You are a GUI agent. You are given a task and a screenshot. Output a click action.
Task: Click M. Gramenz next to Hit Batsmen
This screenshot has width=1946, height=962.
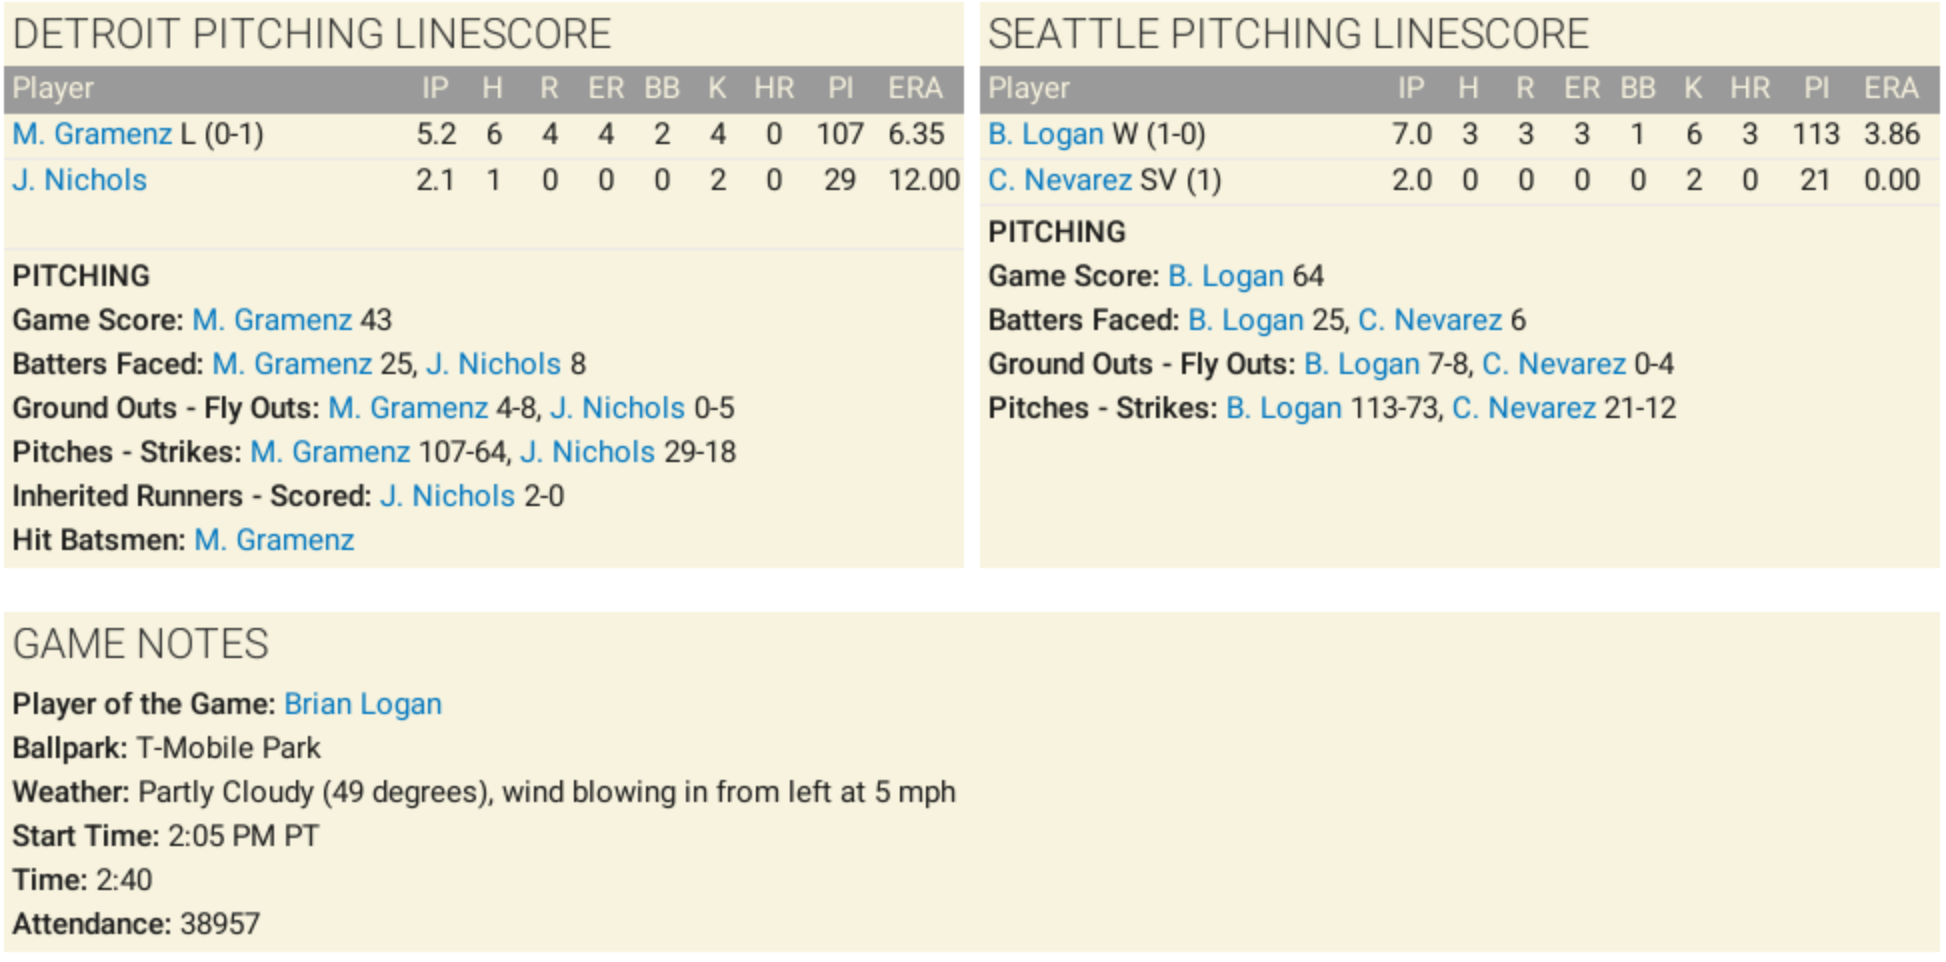click(274, 540)
